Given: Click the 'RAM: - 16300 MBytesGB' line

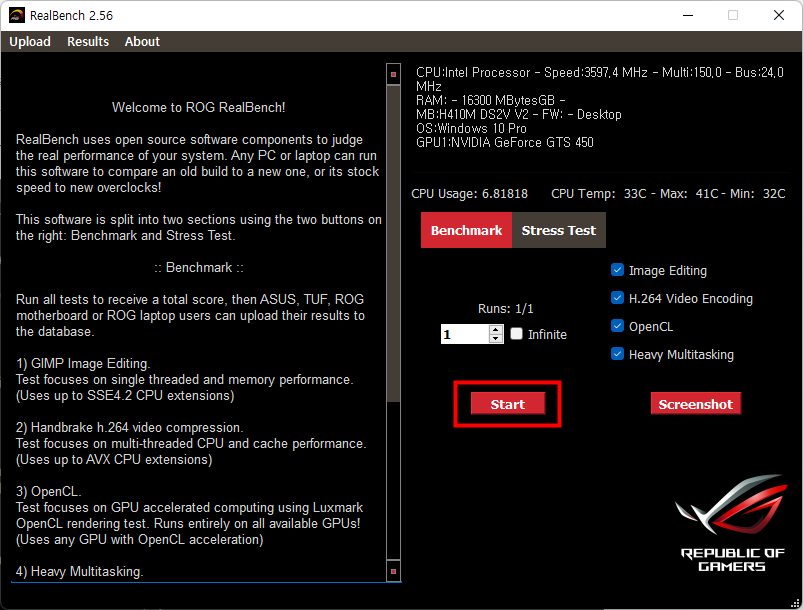Looking at the screenshot, I should (491, 100).
